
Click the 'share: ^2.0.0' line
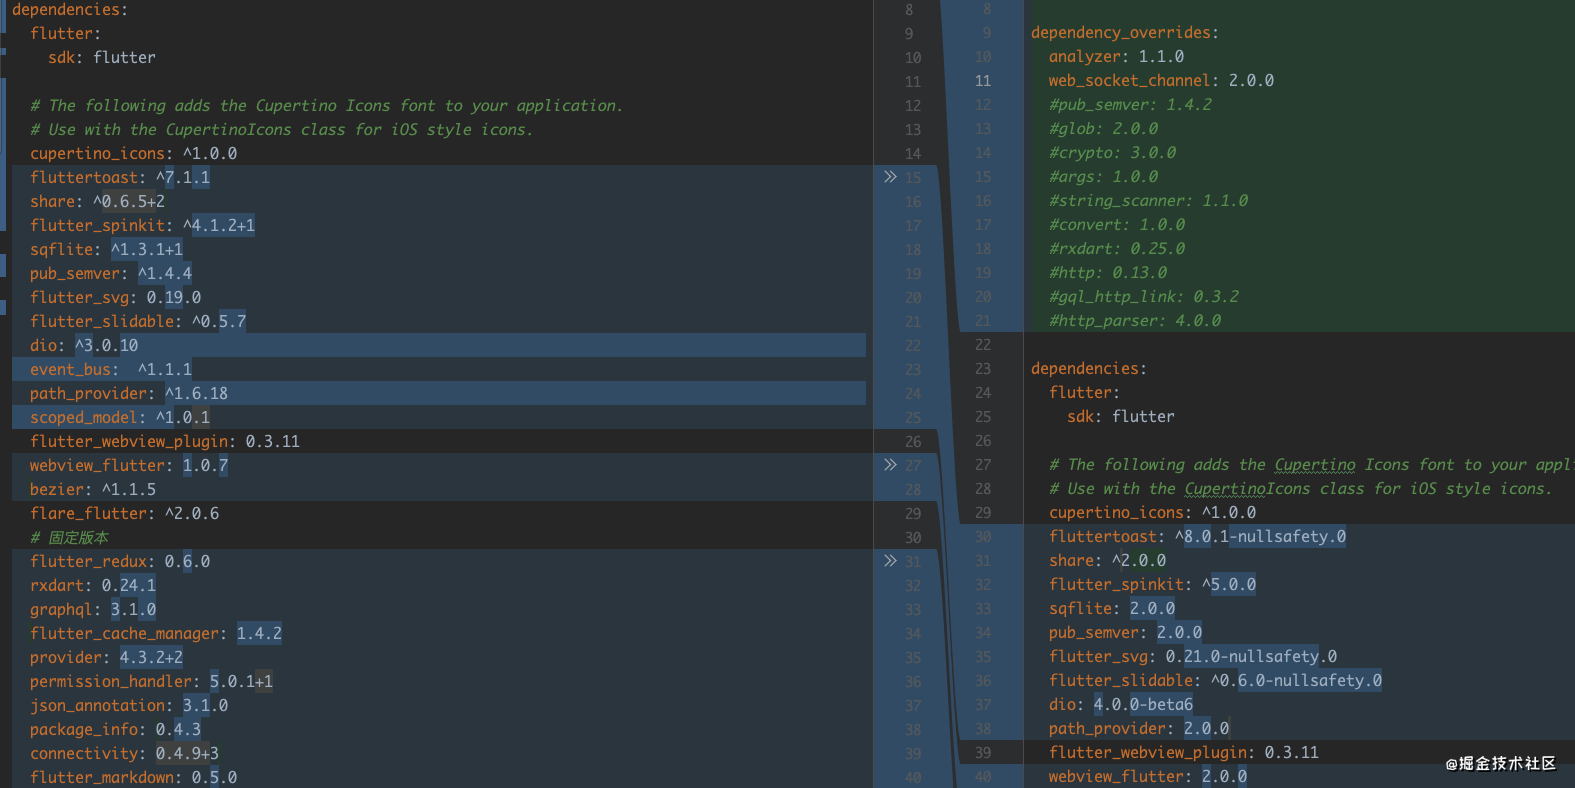[x=1107, y=560]
